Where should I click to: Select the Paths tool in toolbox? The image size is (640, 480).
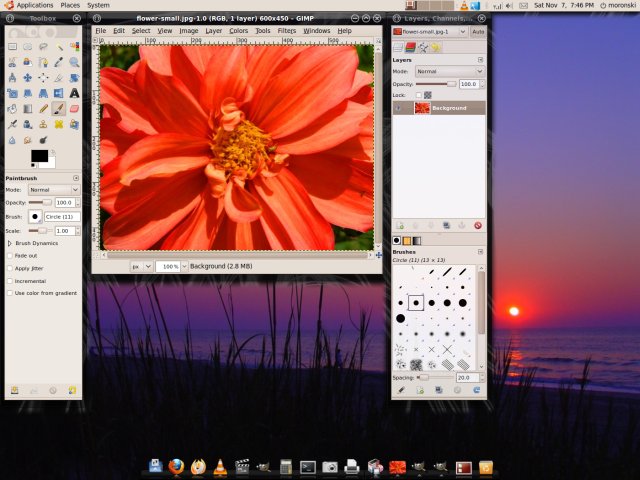43,62
